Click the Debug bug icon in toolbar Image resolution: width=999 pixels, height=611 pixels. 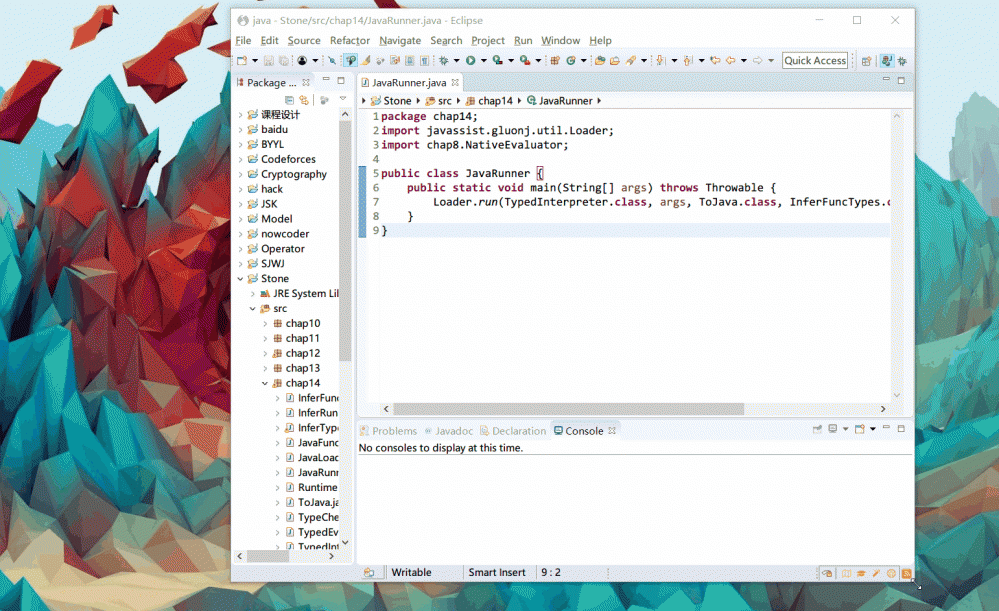(443, 61)
